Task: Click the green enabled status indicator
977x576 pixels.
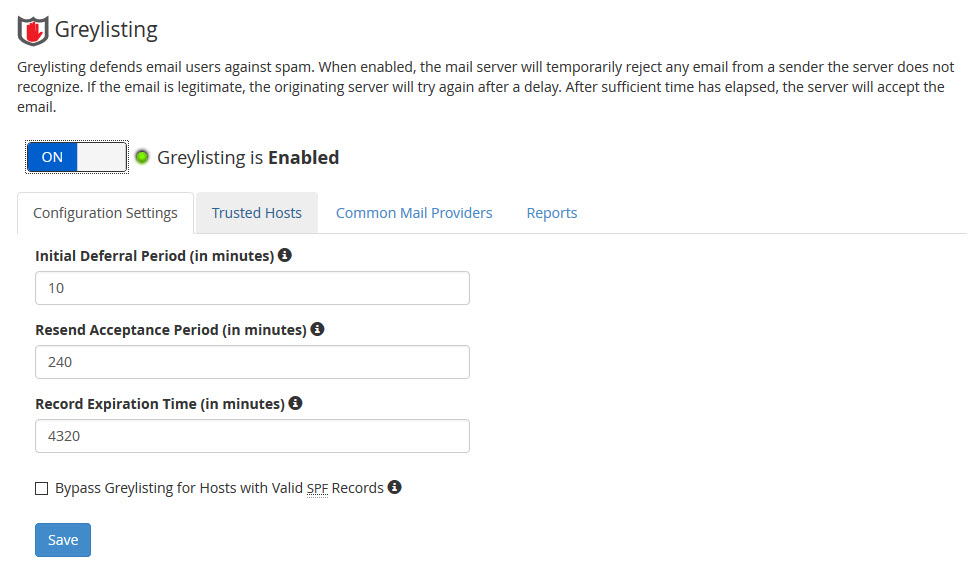Action: [x=142, y=157]
